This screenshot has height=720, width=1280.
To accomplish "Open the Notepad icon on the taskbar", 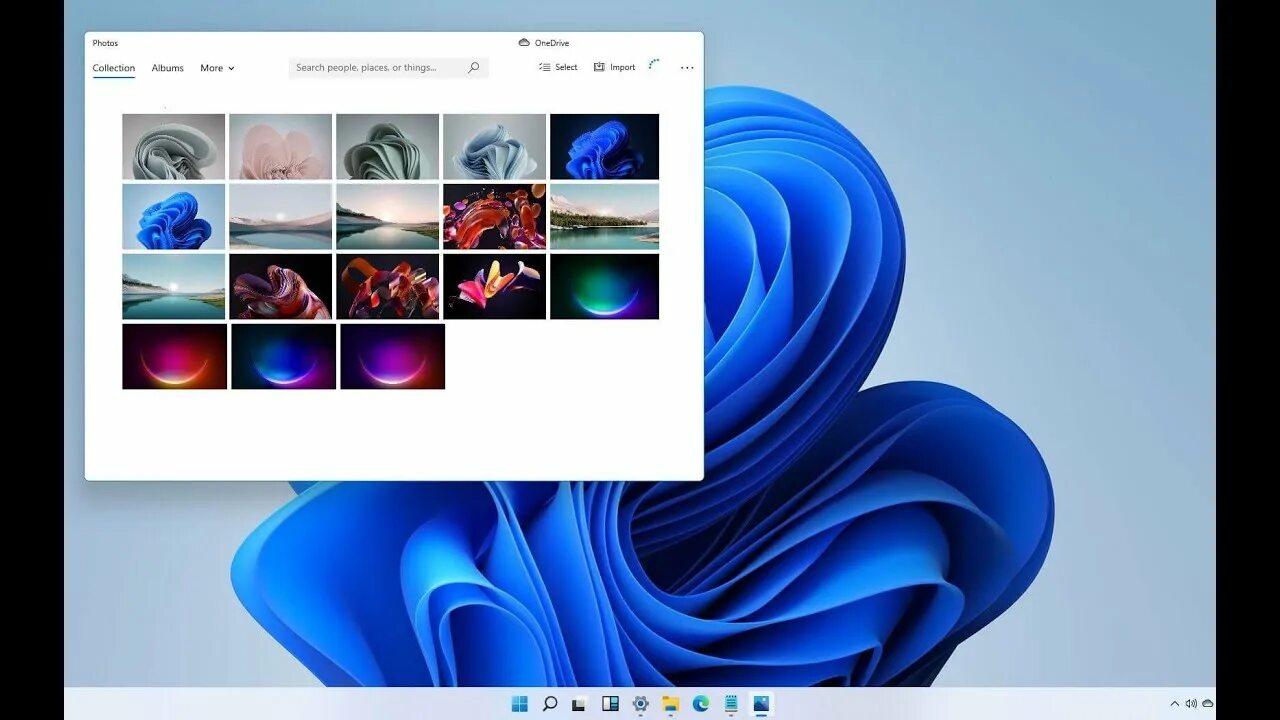I will click(x=731, y=704).
